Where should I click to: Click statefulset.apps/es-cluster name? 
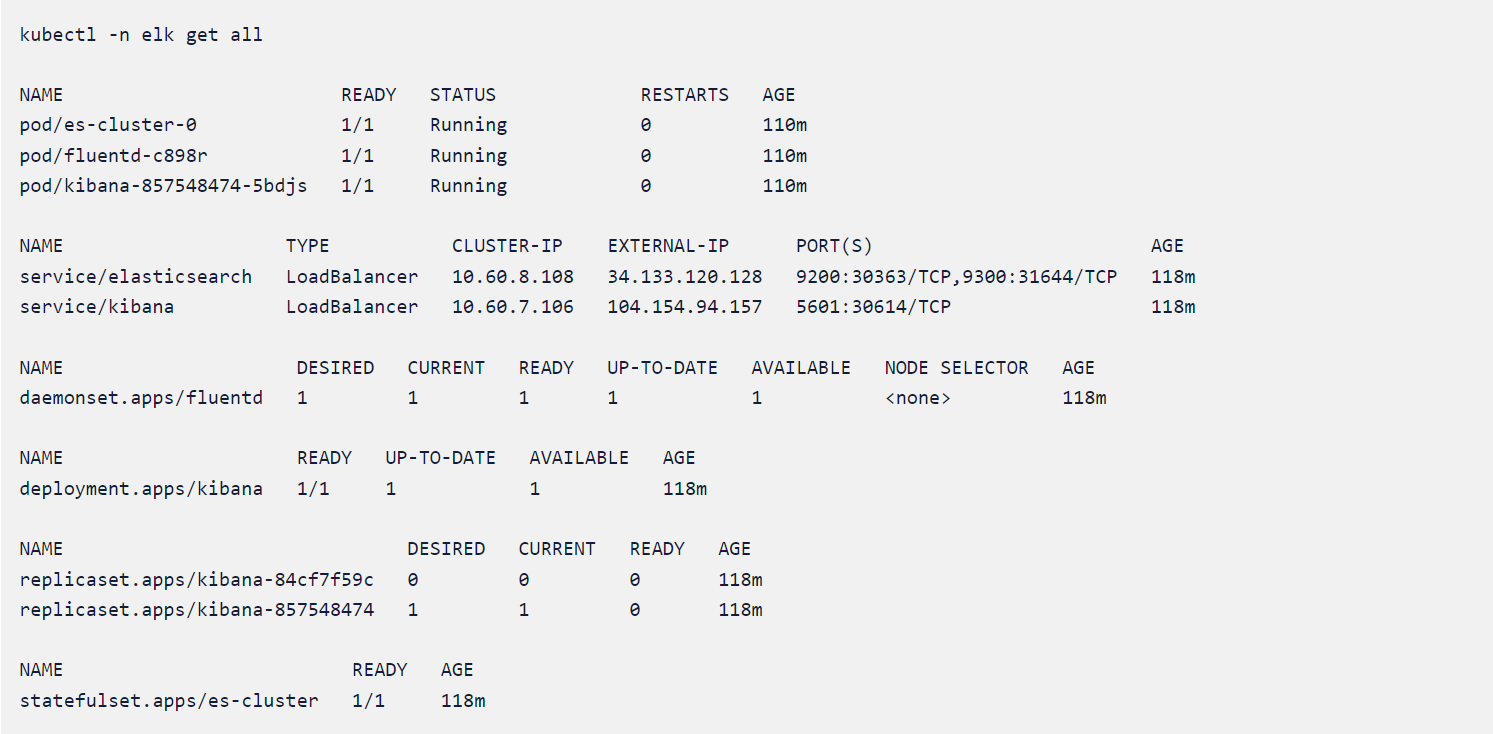(169, 701)
